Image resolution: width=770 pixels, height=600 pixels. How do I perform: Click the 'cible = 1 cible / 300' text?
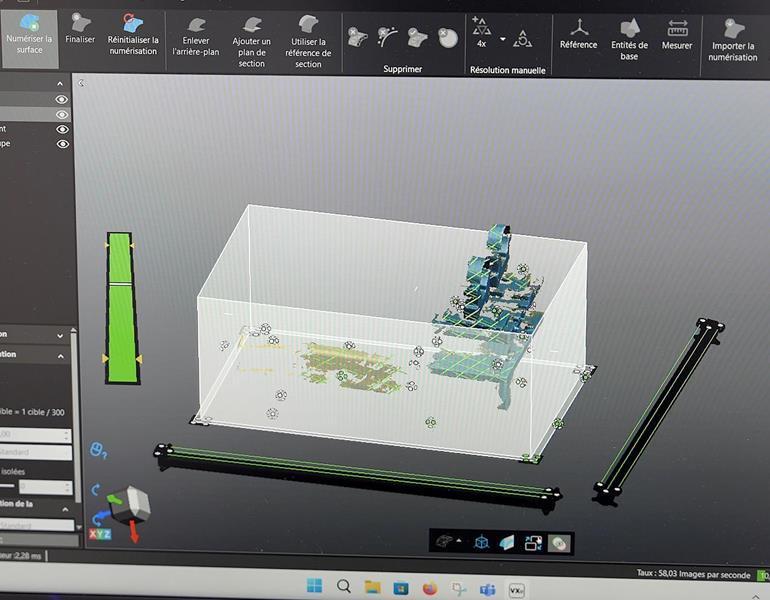tap(32, 412)
